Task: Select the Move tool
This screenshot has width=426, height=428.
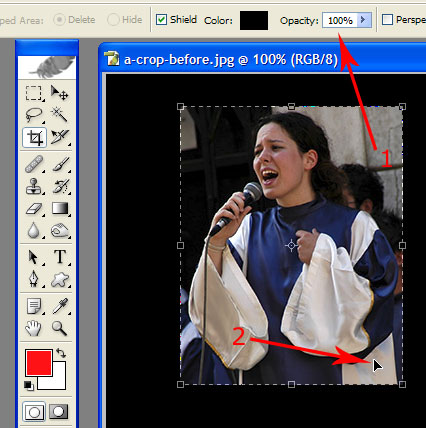Action: tap(60, 93)
